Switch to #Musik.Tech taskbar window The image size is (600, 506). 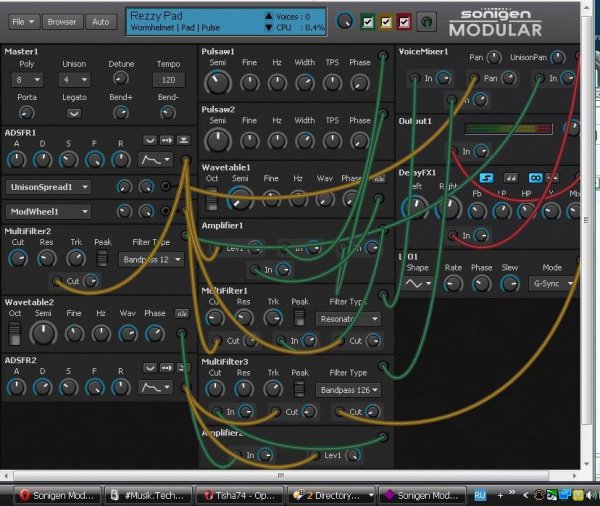click(148, 496)
